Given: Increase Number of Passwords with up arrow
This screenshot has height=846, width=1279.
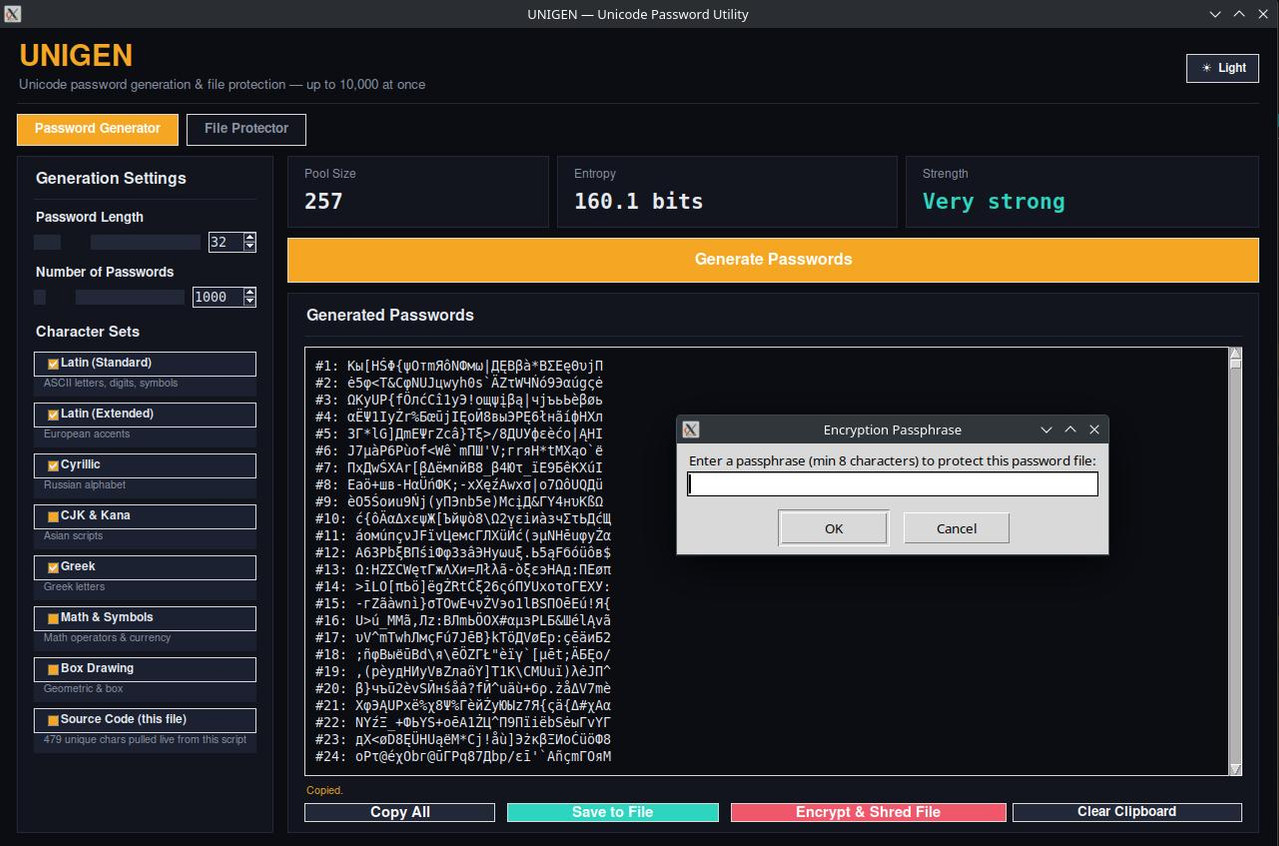Looking at the screenshot, I should (250, 292).
